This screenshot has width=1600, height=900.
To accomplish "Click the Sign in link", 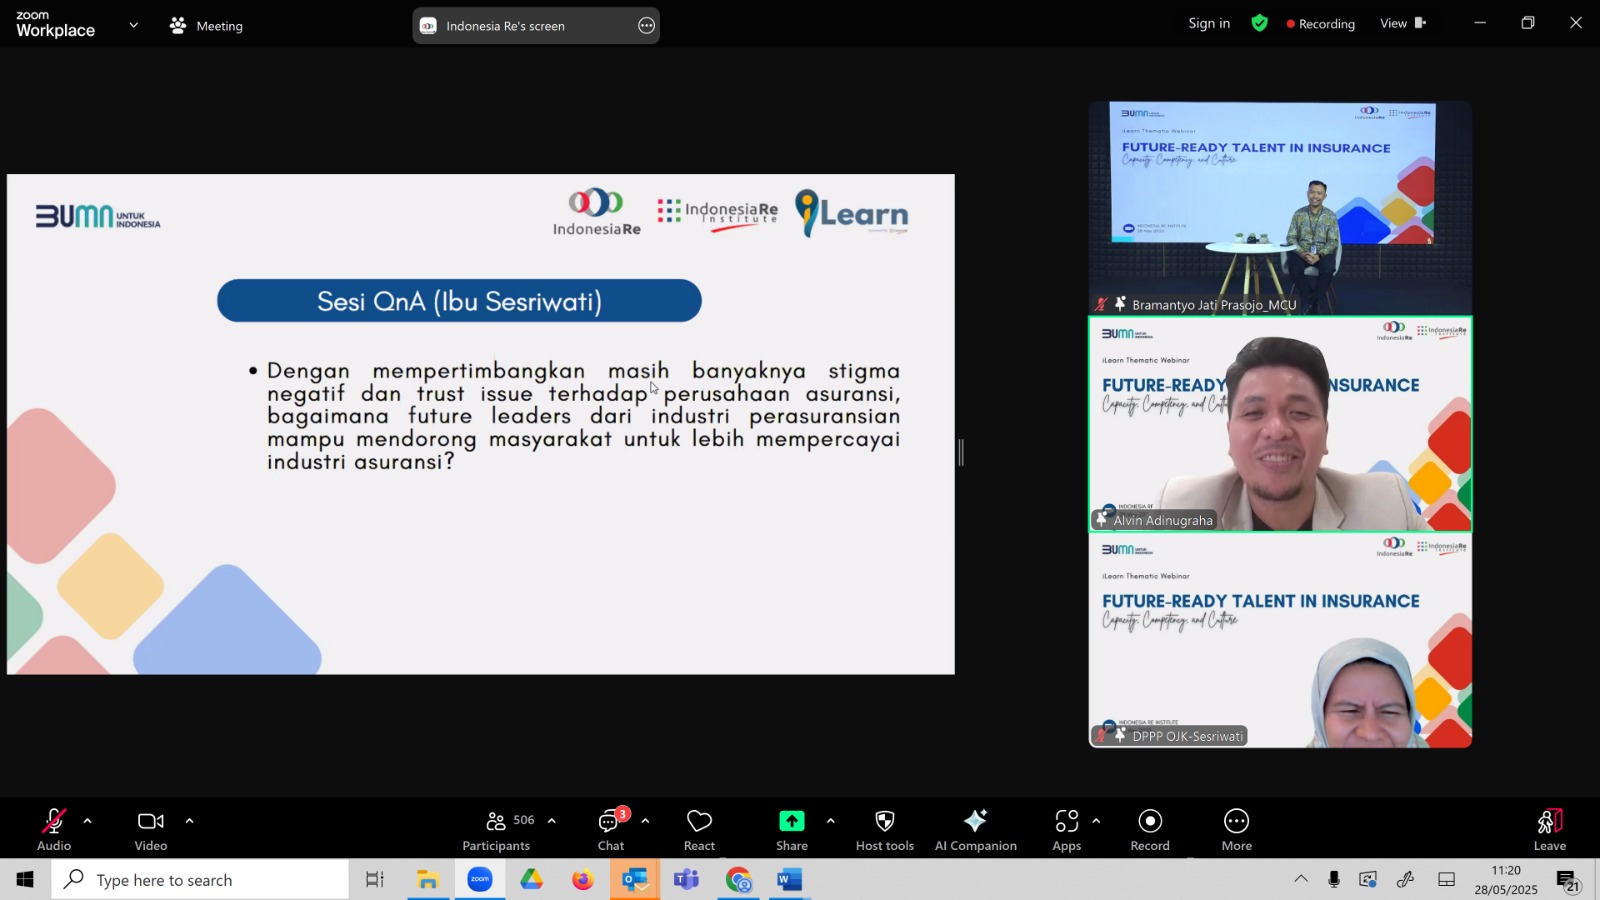I will [1209, 24].
